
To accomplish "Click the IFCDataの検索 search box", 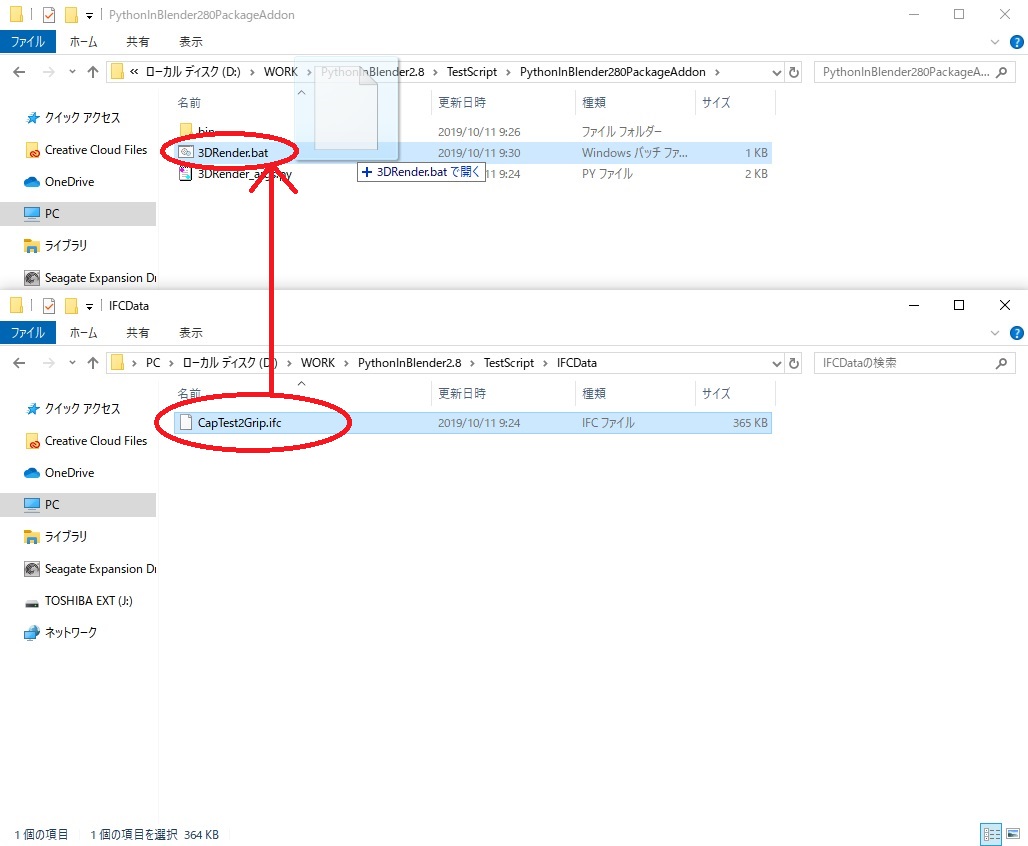I will click(914, 363).
